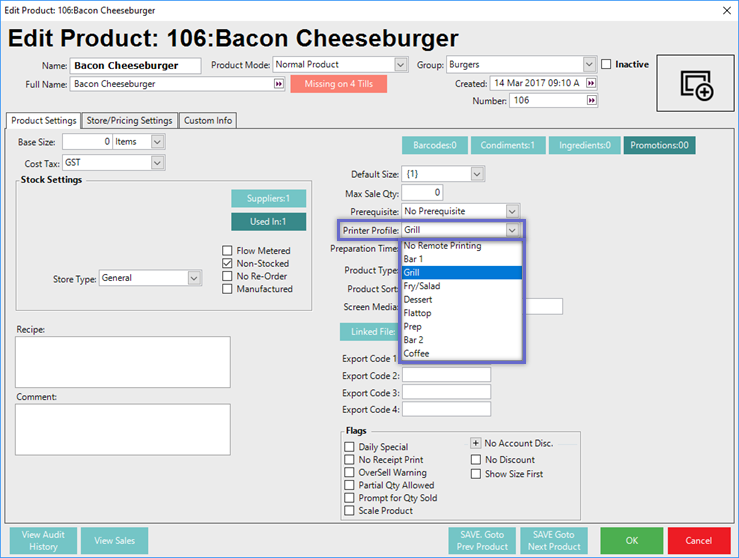Click the add product image icon
This screenshot has width=739, height=558.
pyautogui.click(x=696, y=85)
